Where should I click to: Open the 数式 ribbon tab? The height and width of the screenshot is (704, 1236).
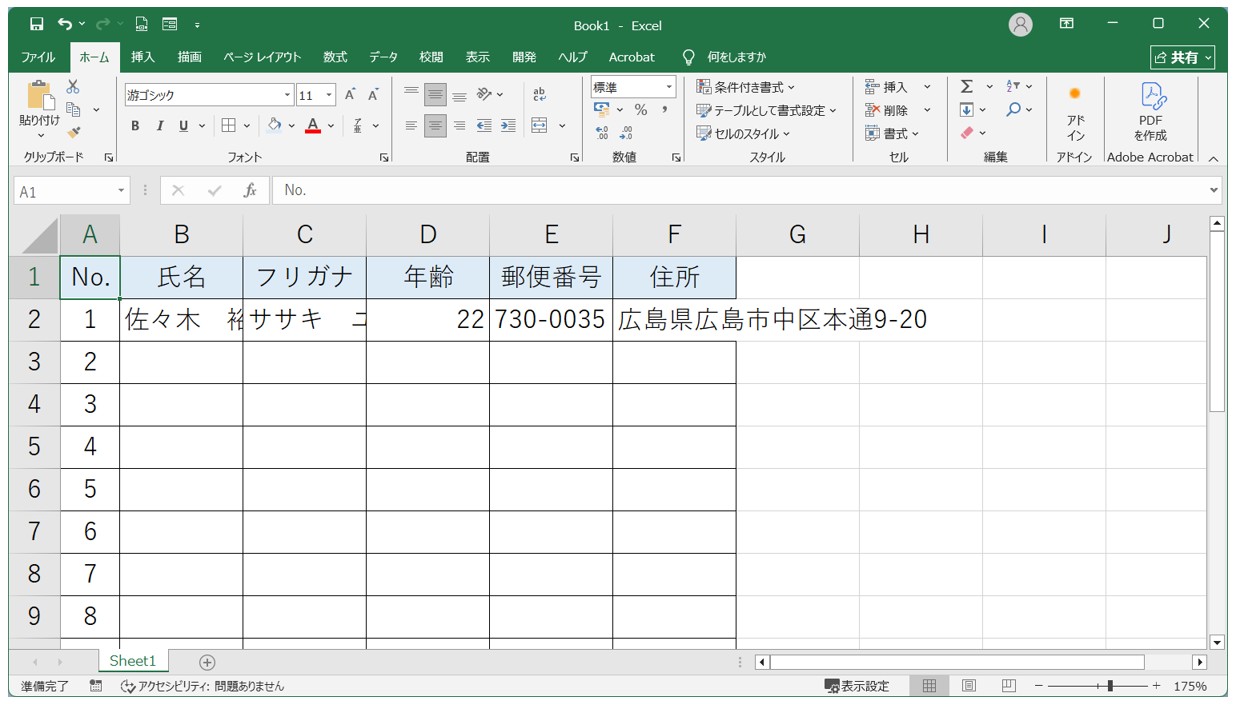(x=335, y=57)
